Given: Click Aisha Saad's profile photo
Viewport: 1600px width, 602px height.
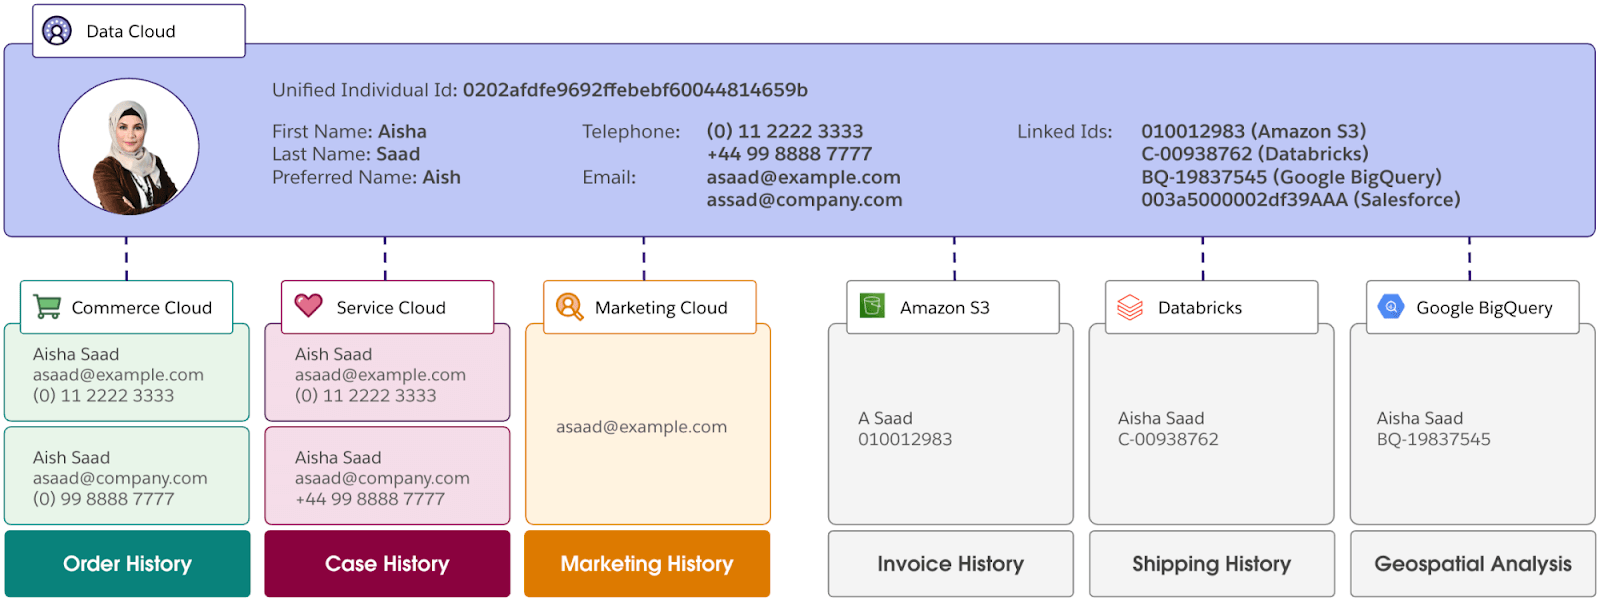Looking at the screenshot, I should pos(128,146).
